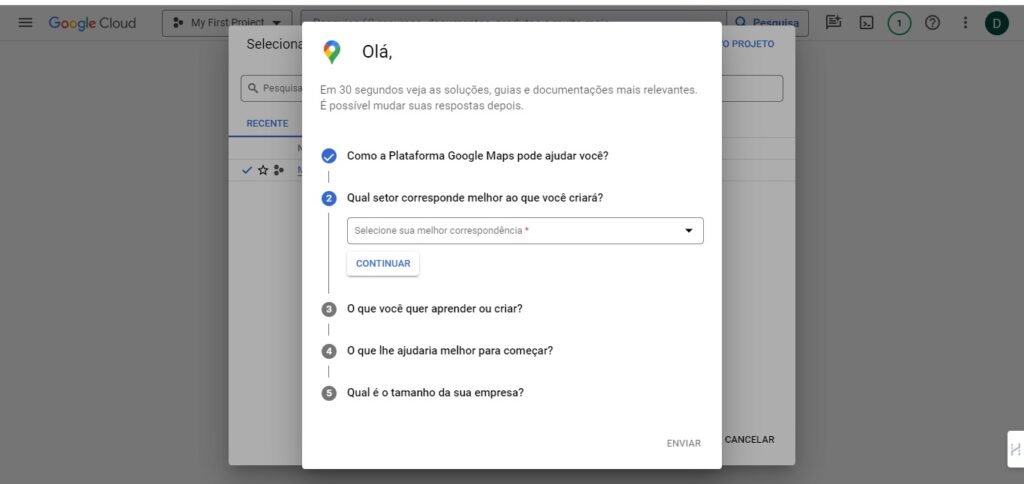This screenshot has width=1024, height=484.
Task: Click the CANCELAR button
Action: click(x=749, y=440)
